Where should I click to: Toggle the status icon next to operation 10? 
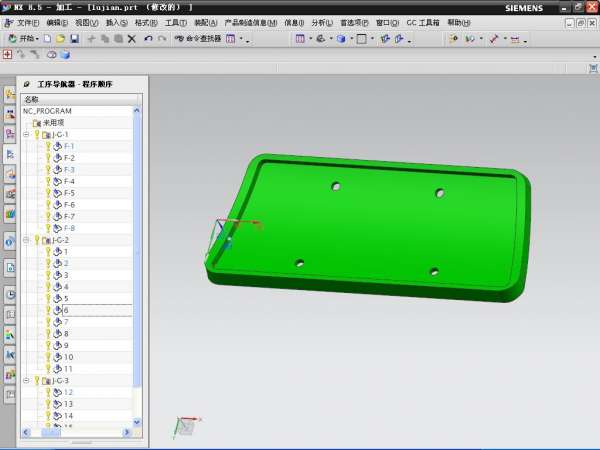(x=47, y=357)
